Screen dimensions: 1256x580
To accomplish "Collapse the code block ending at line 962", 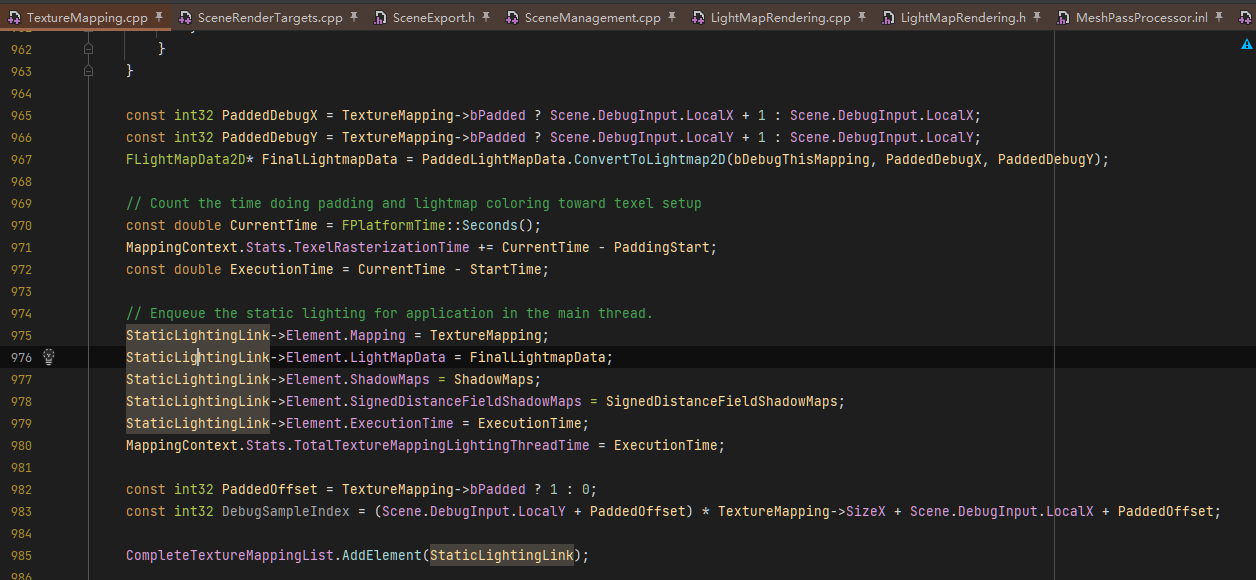I will [88, 49].
